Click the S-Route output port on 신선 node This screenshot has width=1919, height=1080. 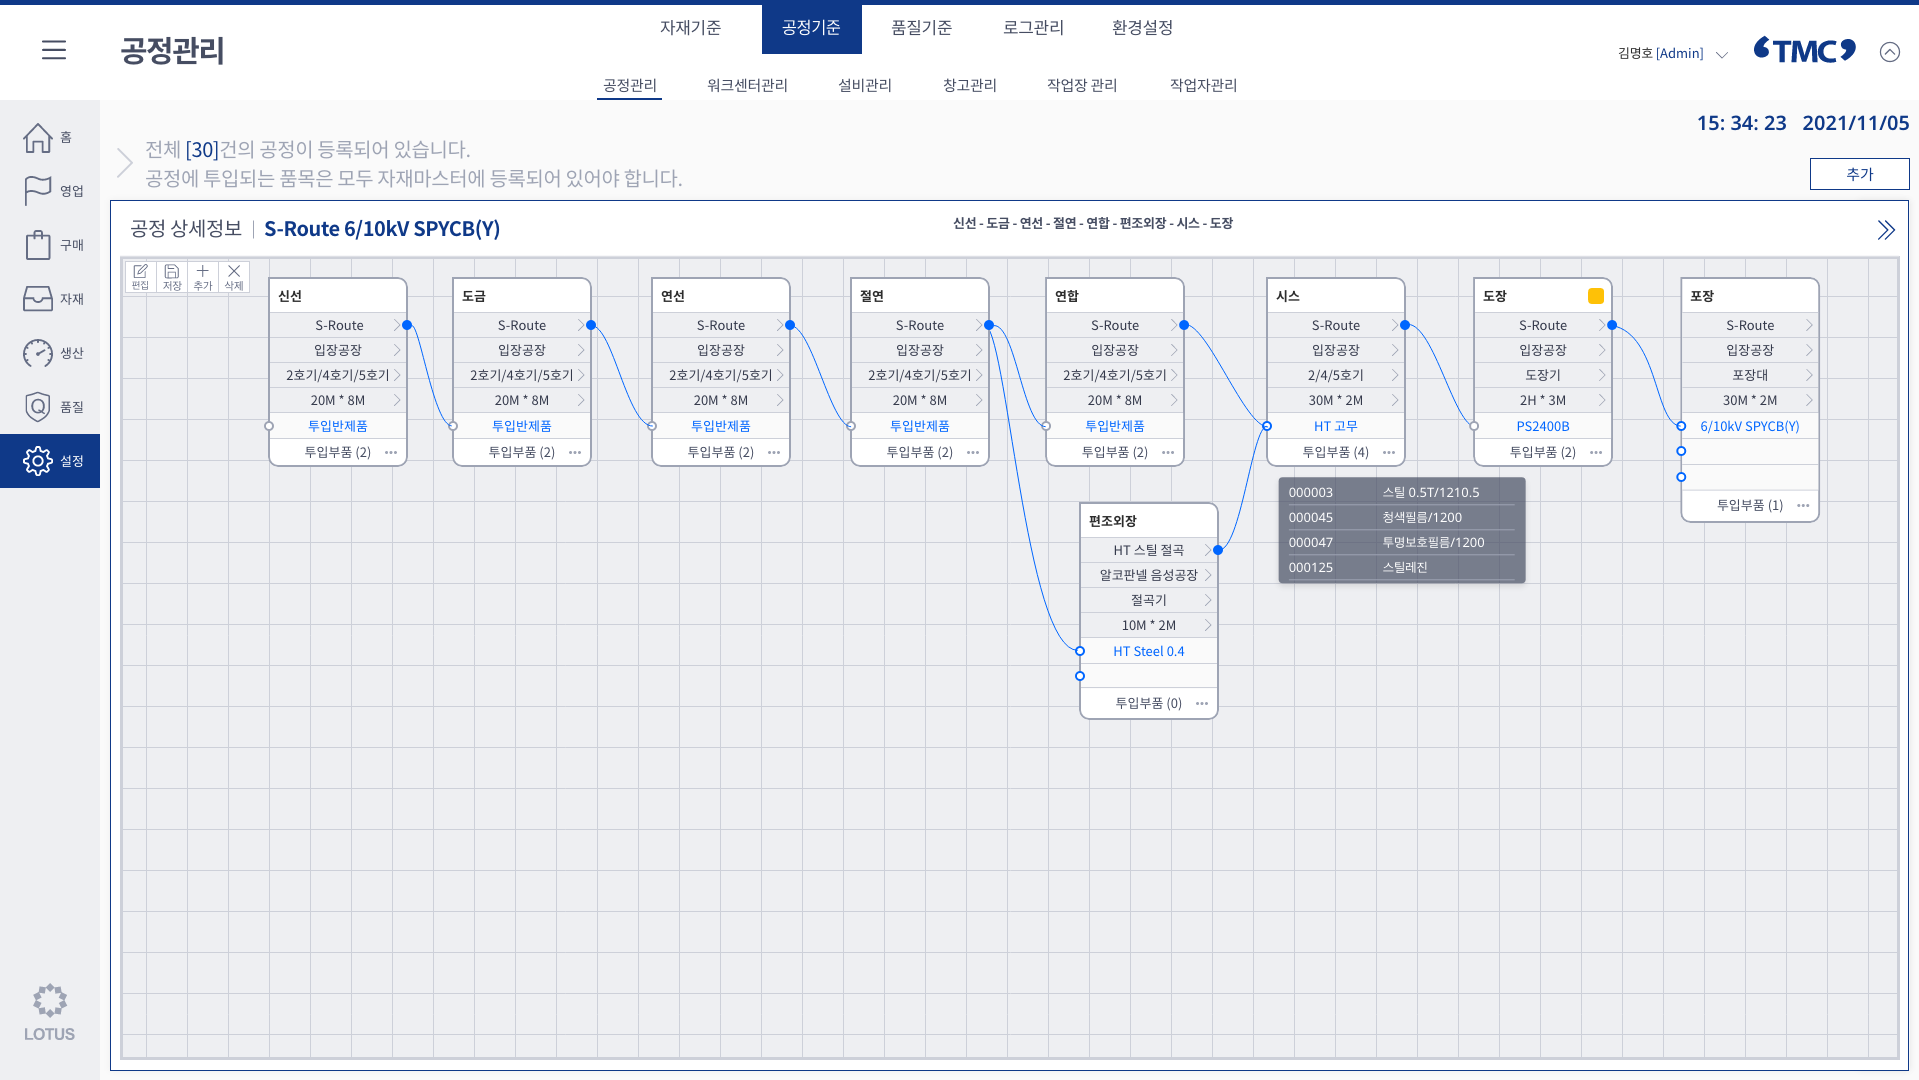[407, 325]
